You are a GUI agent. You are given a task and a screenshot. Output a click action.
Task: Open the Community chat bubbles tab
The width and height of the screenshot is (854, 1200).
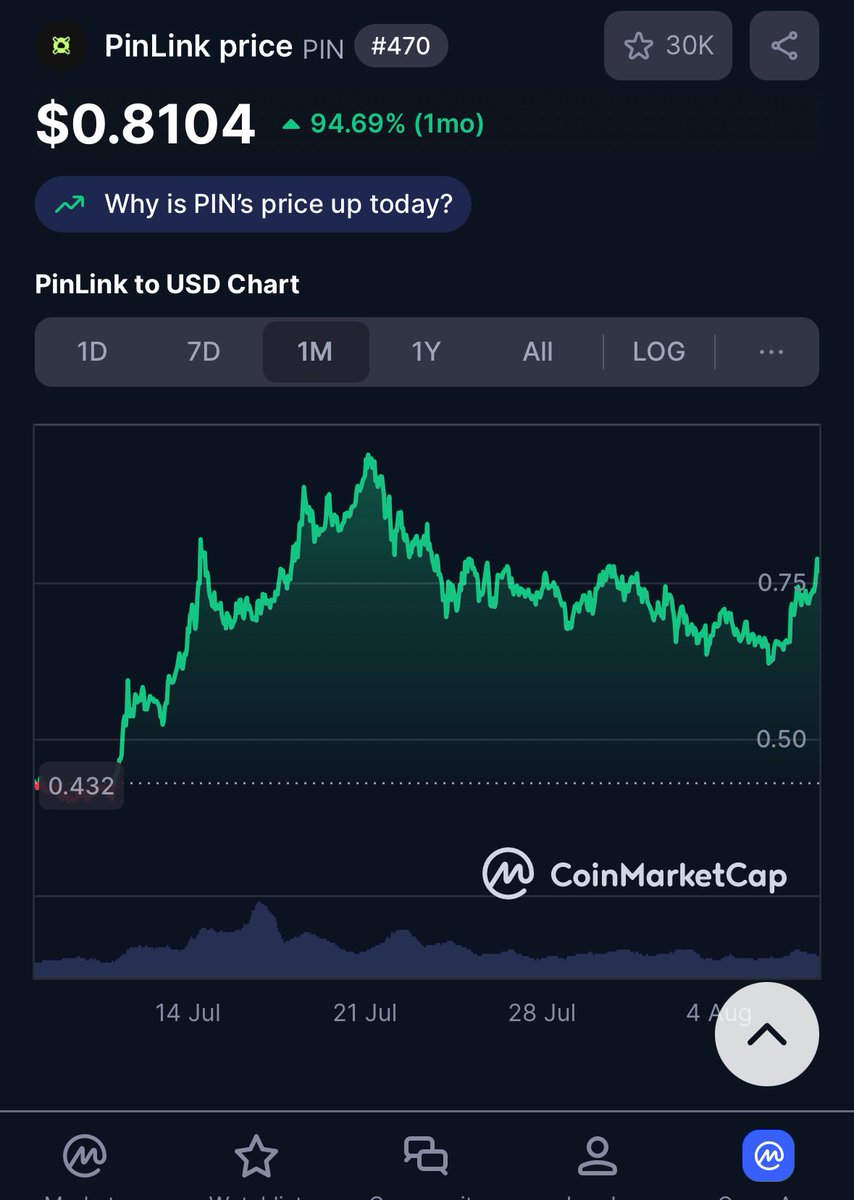click(426, 1156)
